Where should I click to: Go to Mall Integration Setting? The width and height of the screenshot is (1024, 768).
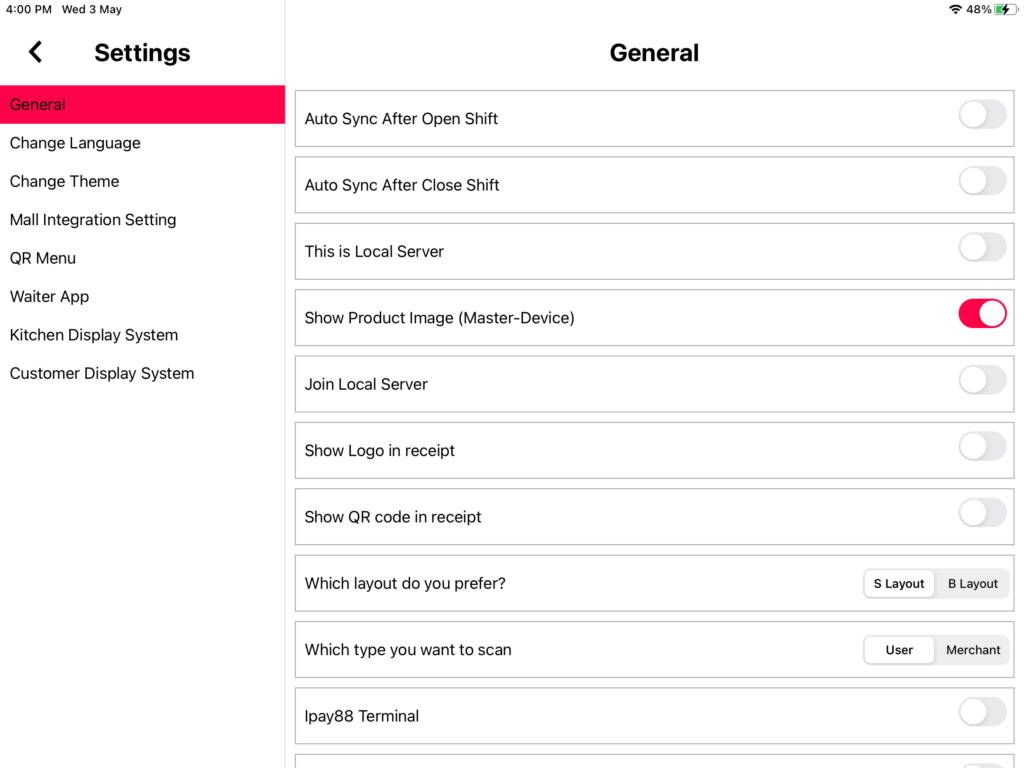point(93,220)
